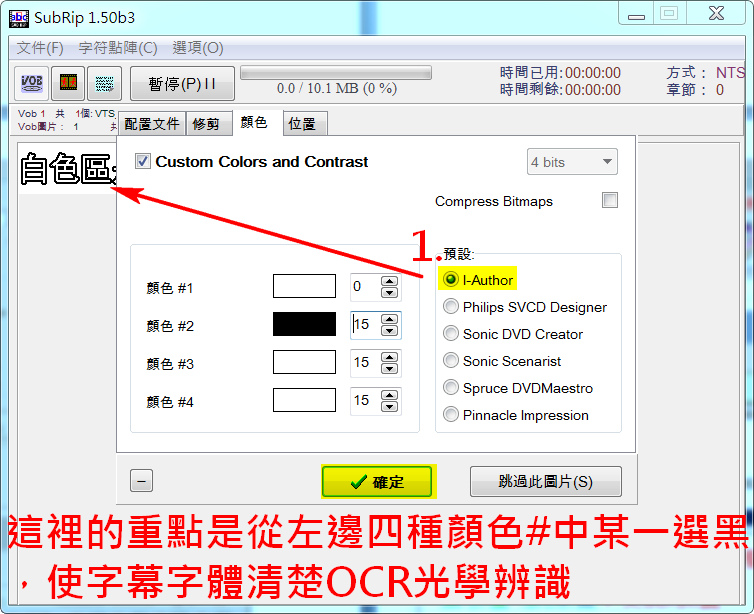Decrease 顏色 #1 contrast value

tap(390, 292)
